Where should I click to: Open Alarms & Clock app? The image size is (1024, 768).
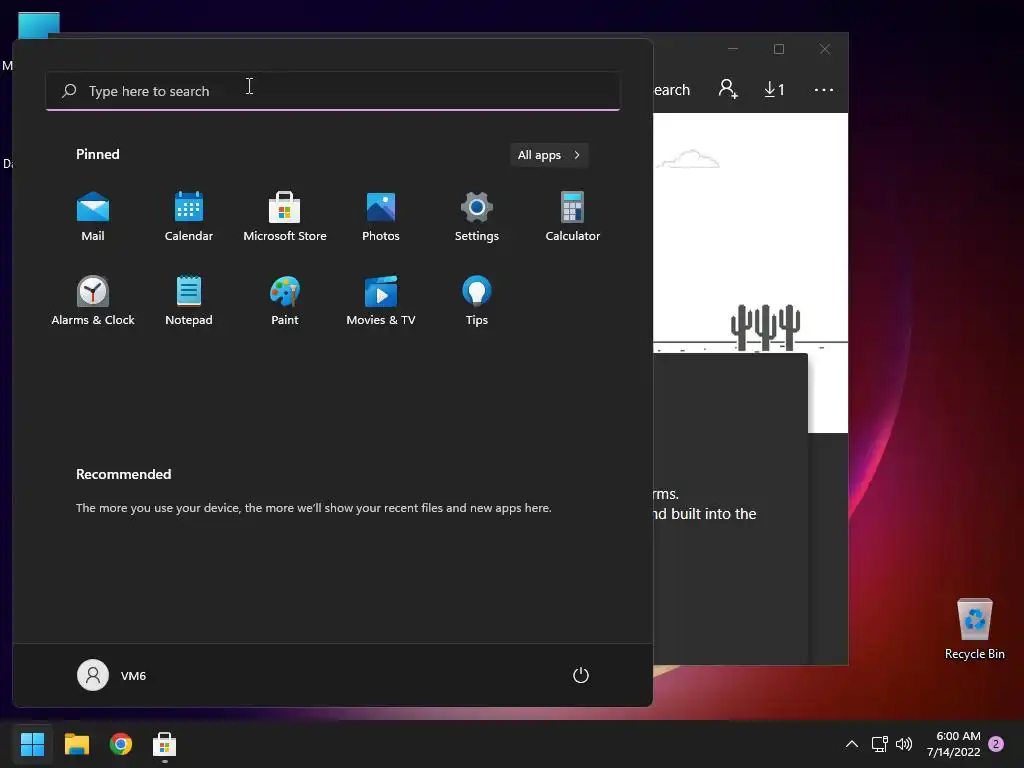click(93, 301)
